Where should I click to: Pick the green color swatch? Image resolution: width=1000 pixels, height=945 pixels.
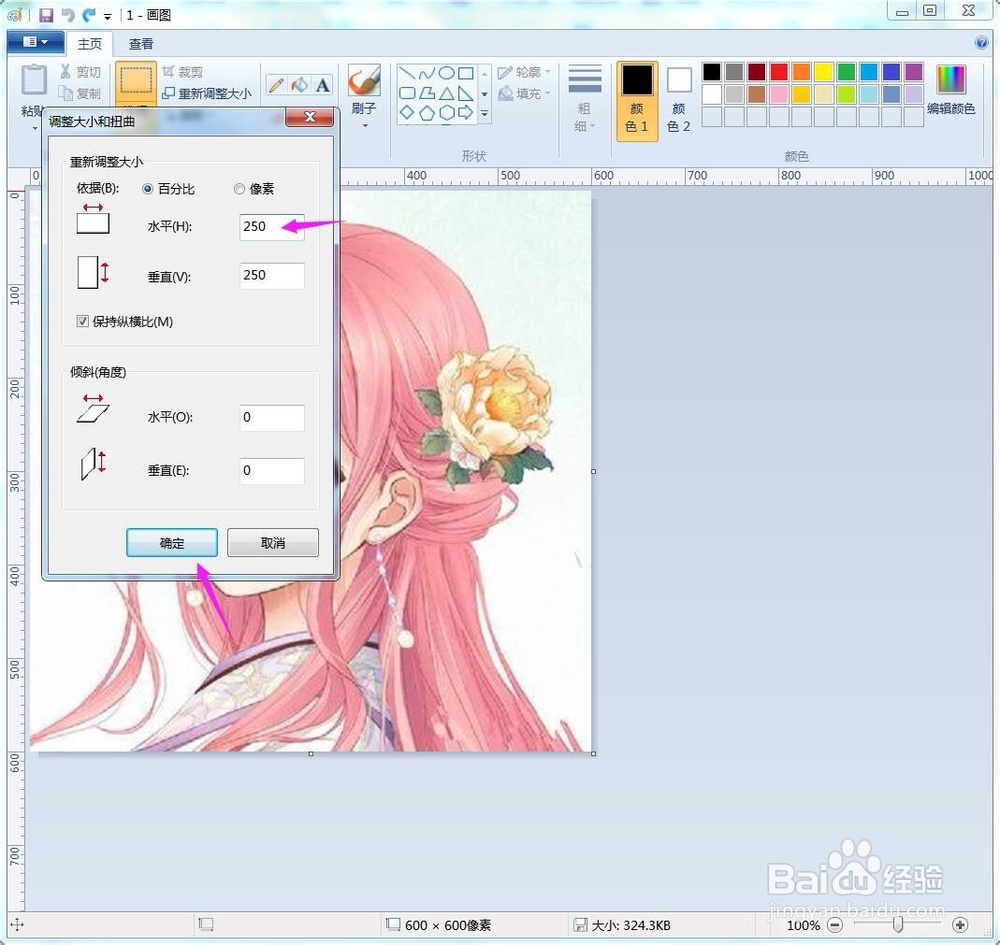846,71
